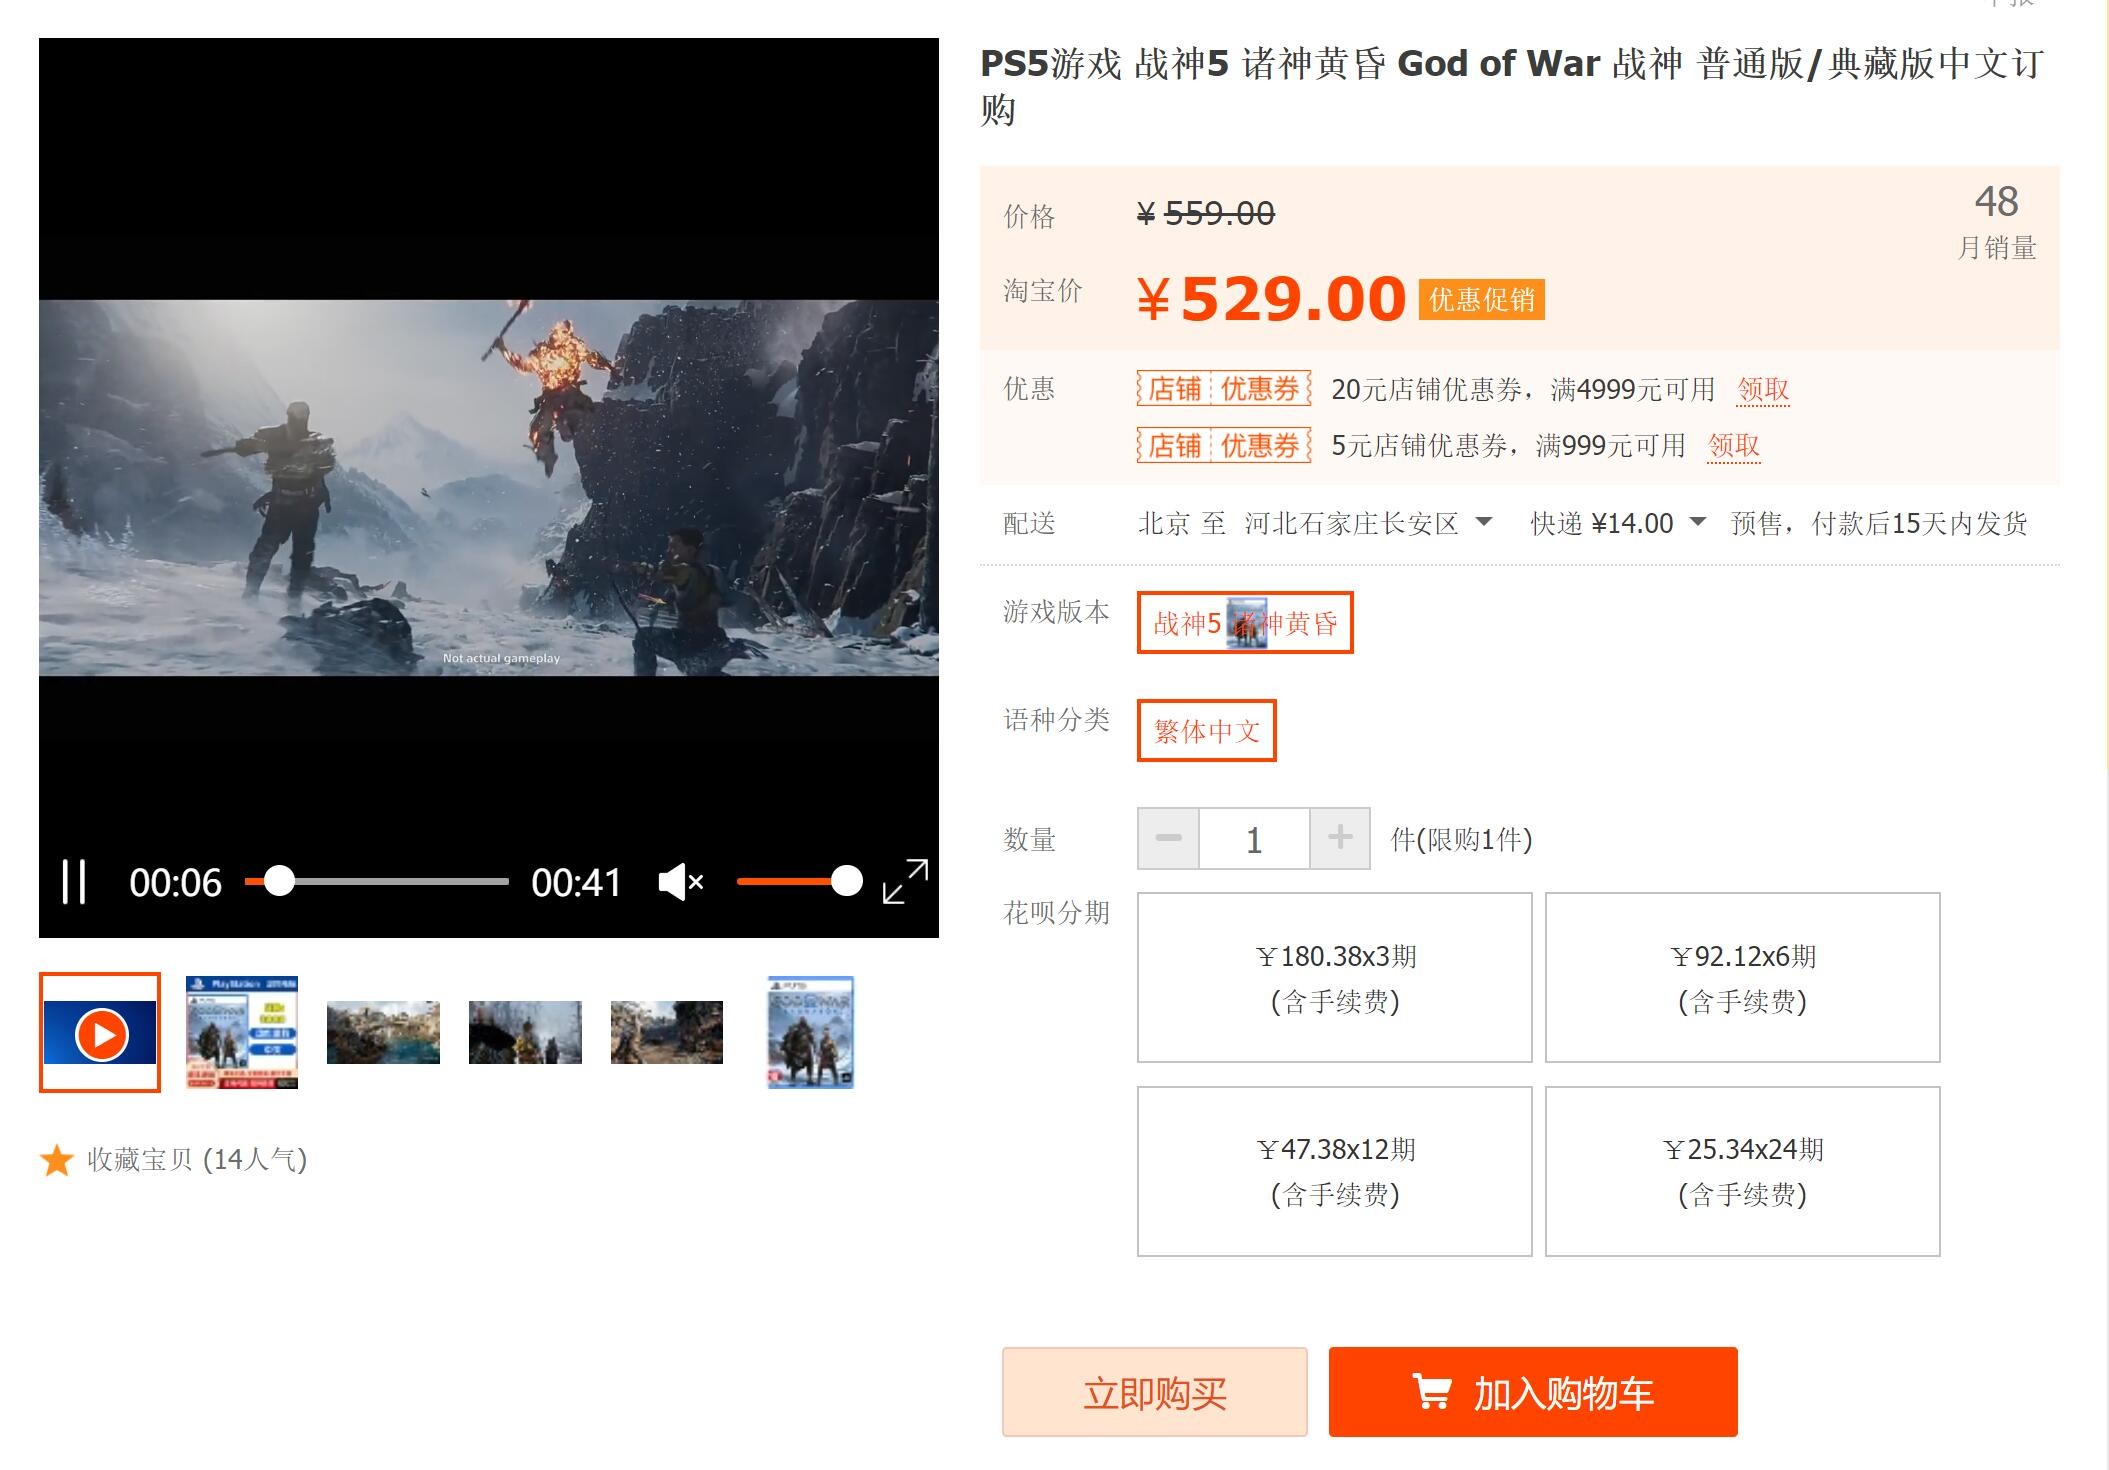Click the 优惠促销 promotion tag
The width and height of the screenshot is (2109, 1470).
[x=1482, y=299]
